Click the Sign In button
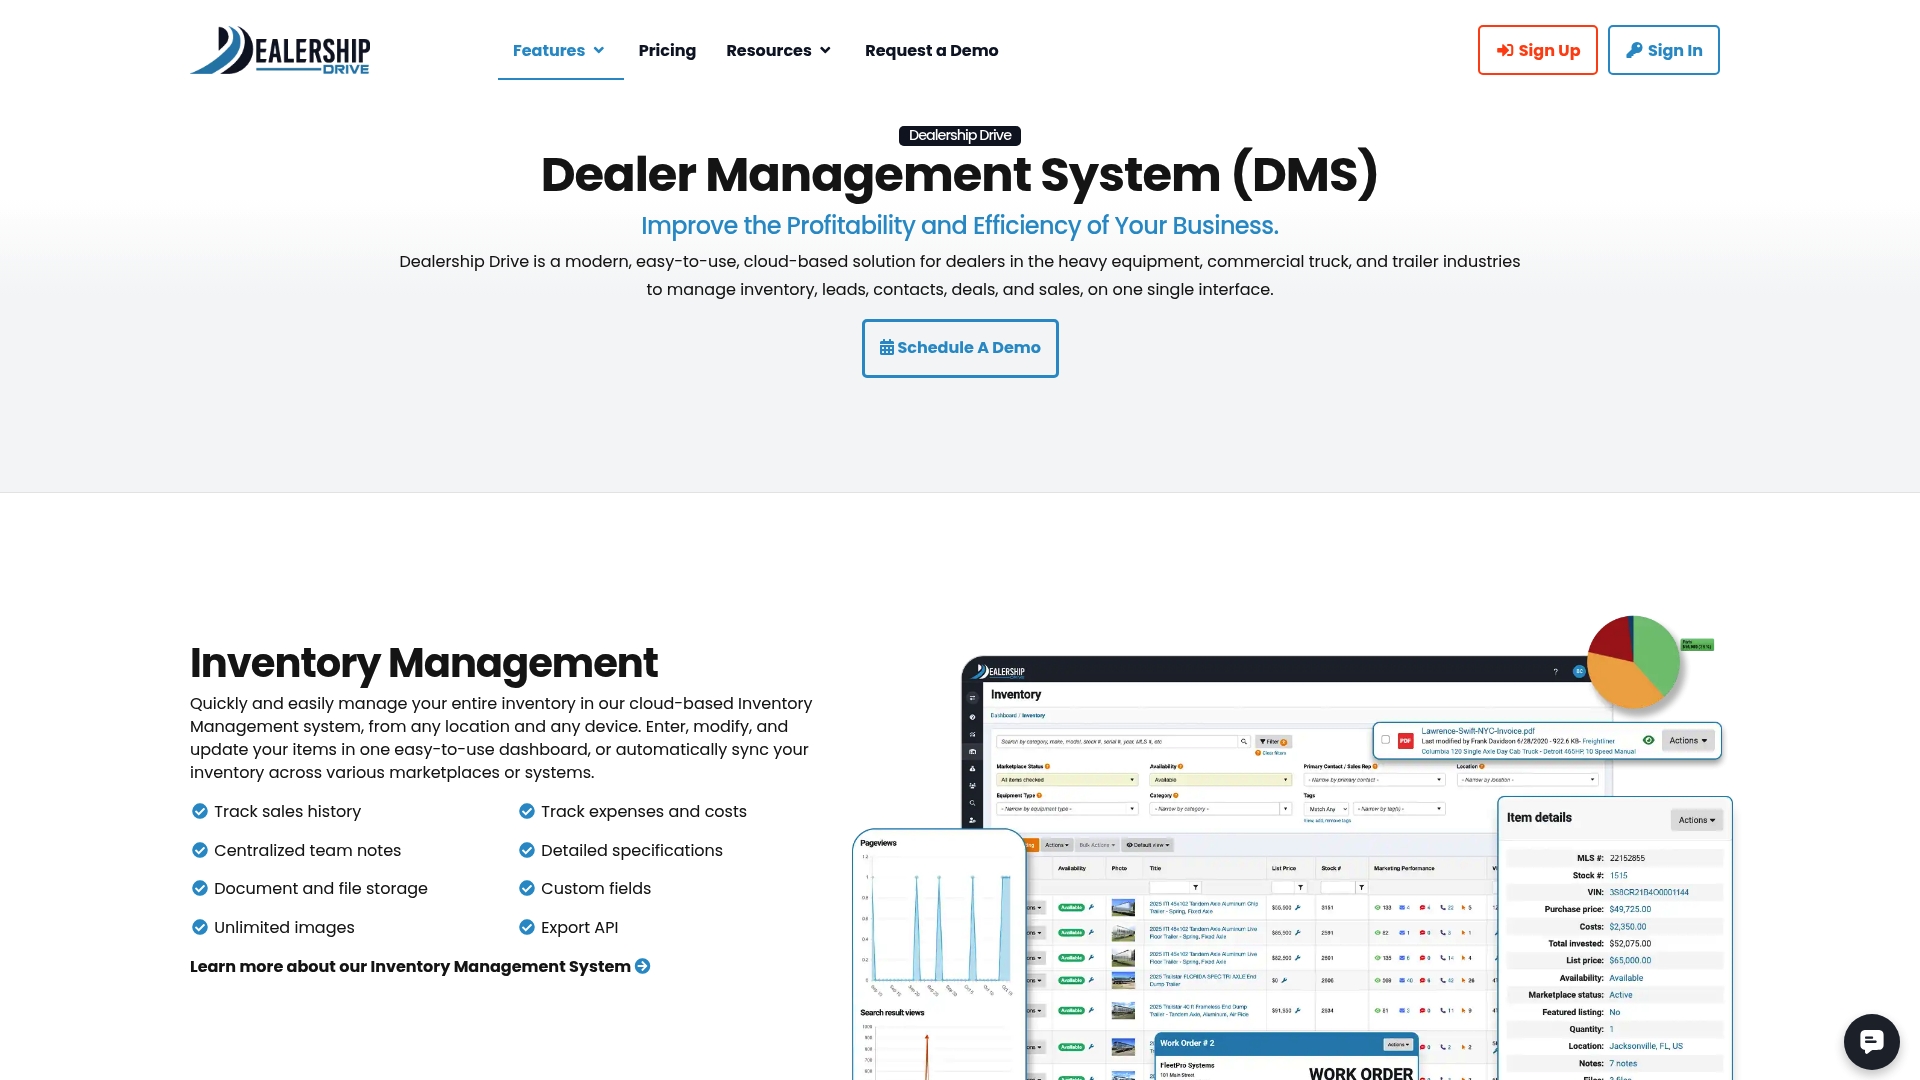The height and width of the screenshot is (1080, 1920). click(1664, 50)
